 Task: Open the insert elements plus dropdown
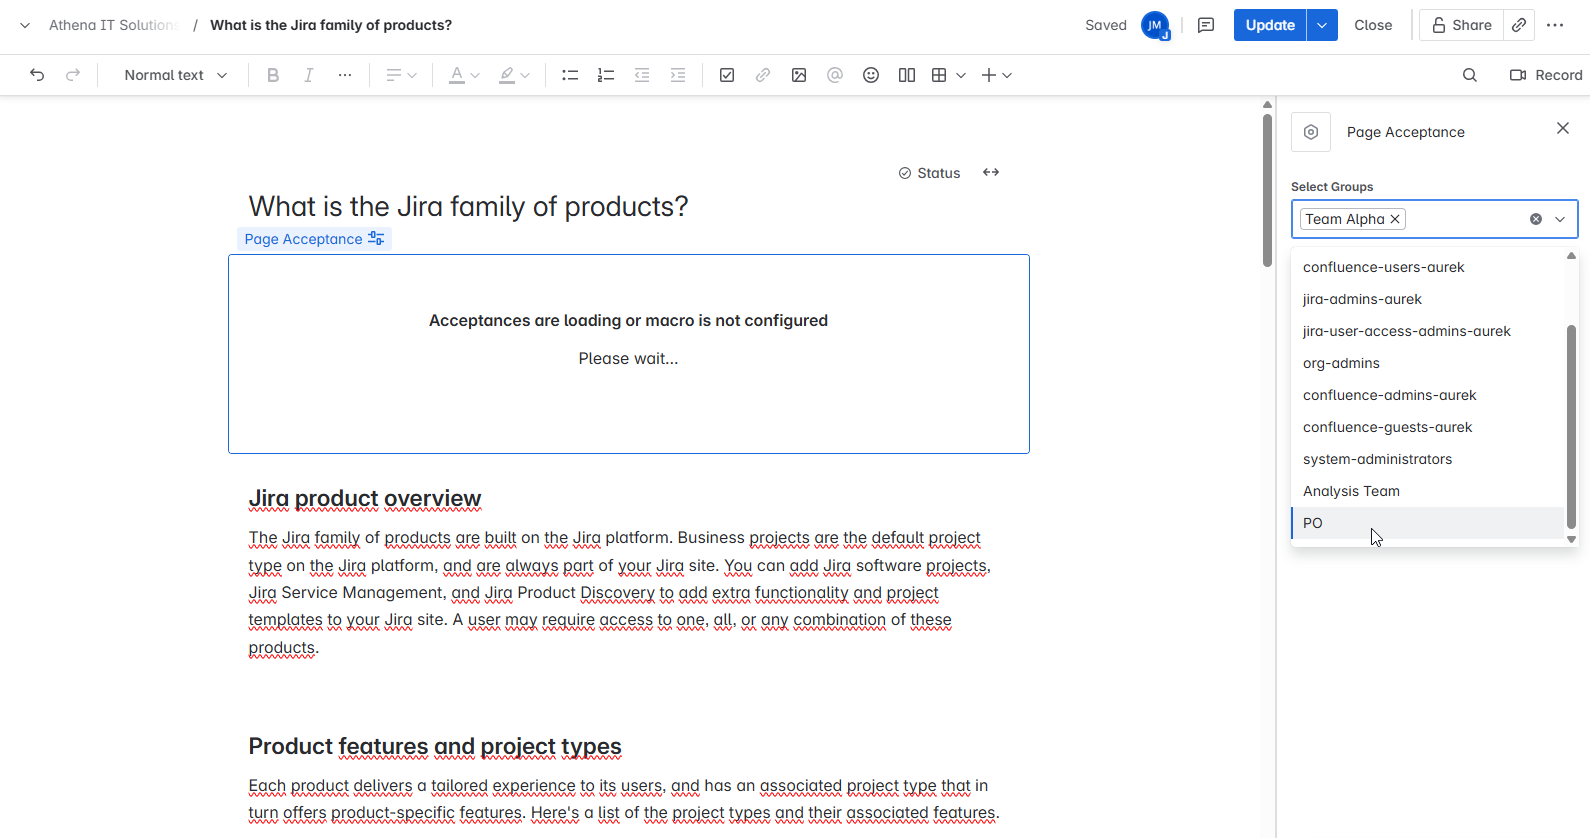pos(997,75)
